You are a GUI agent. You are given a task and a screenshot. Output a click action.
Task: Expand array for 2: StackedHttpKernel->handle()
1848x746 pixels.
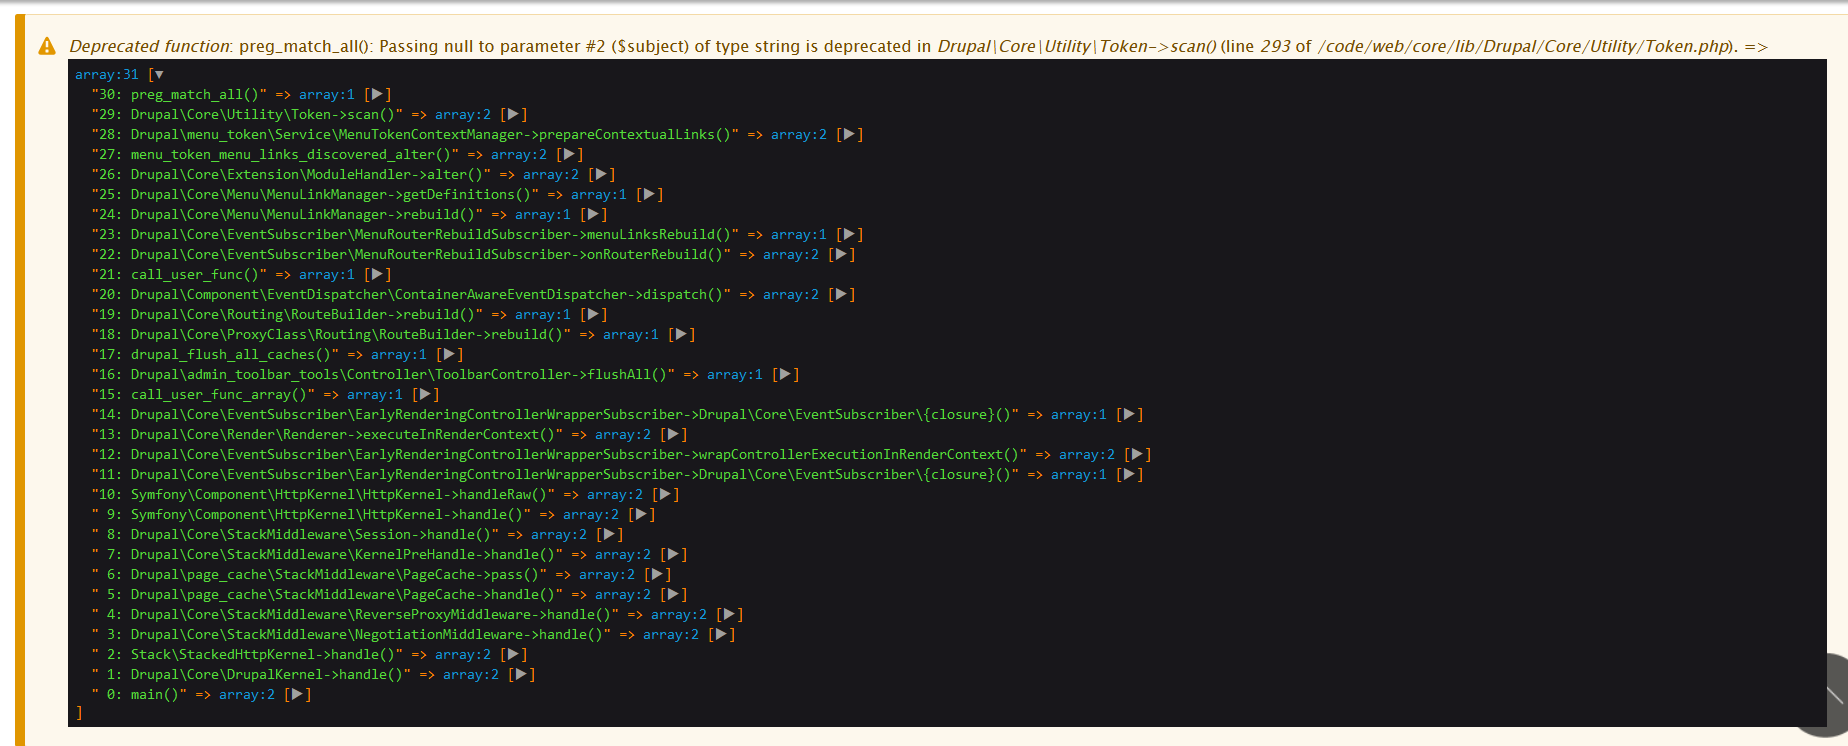pyautogui.click(x=513, y=655)
